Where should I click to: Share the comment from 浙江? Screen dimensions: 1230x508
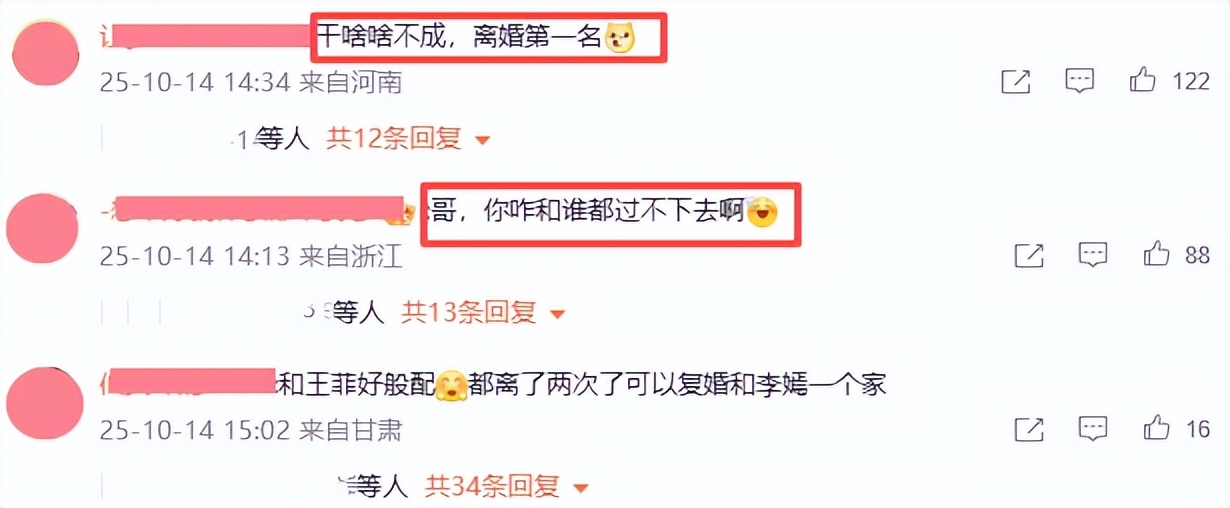1029,256
